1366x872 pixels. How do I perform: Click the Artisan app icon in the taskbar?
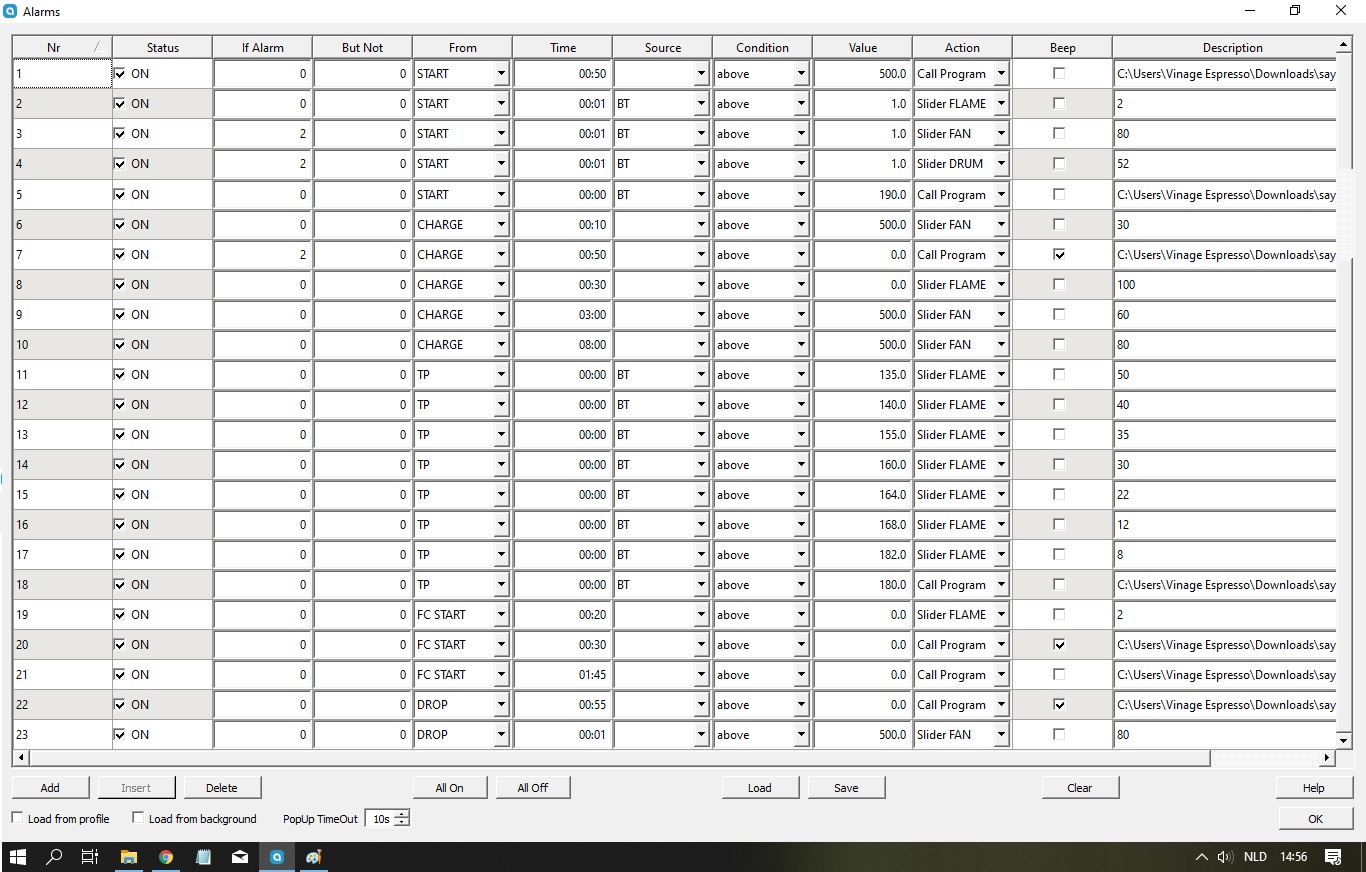tap(277, 857)
